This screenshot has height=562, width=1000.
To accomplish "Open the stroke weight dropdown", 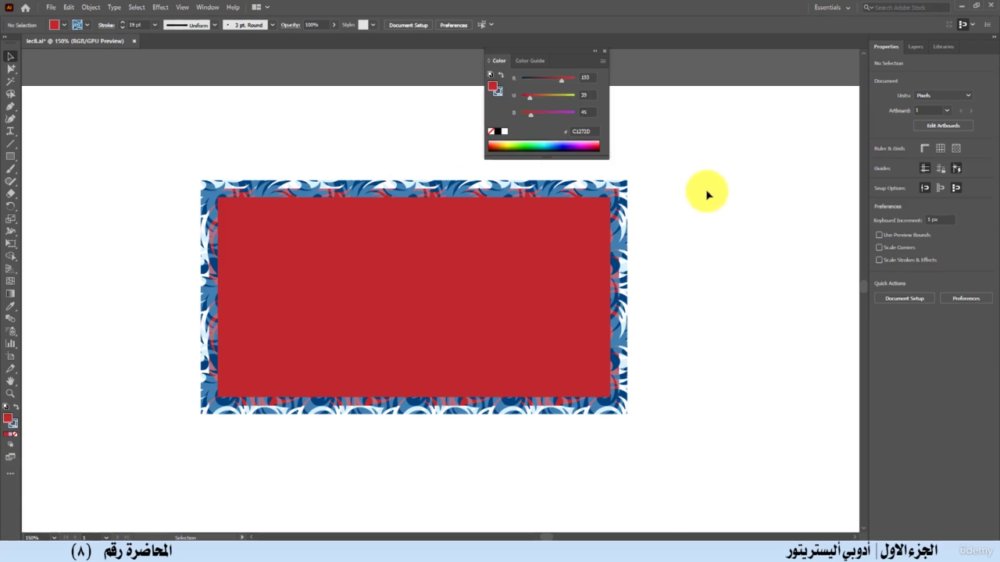I will tap(155, 25).
